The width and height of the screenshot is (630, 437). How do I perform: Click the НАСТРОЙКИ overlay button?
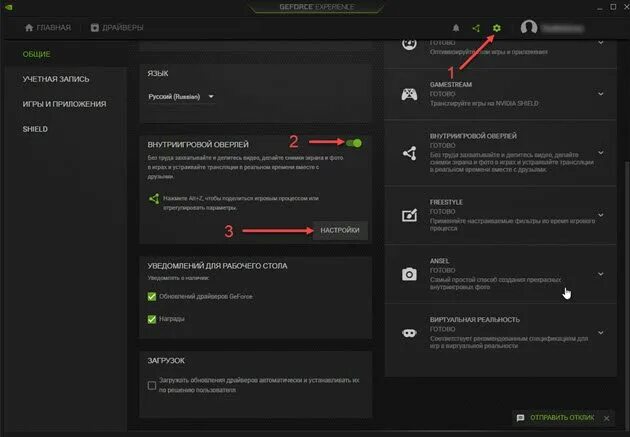point(340,230)
